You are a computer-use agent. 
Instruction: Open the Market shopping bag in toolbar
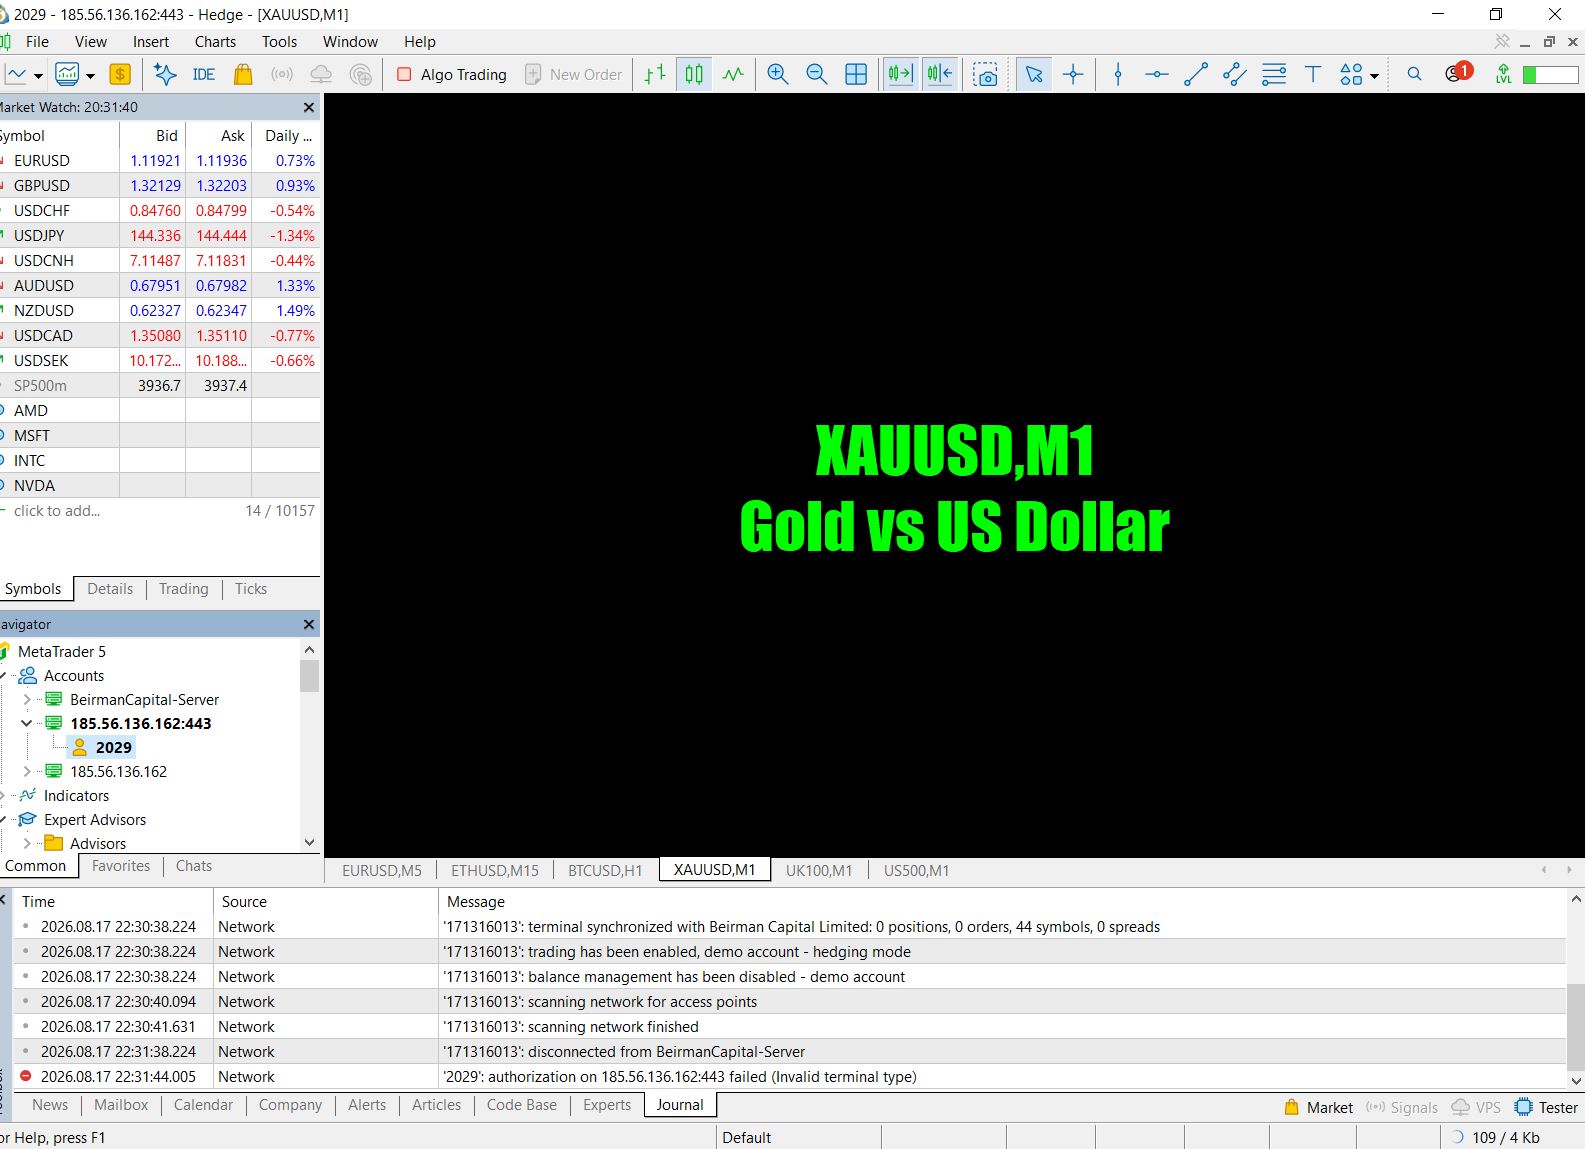tap(243, 74)
